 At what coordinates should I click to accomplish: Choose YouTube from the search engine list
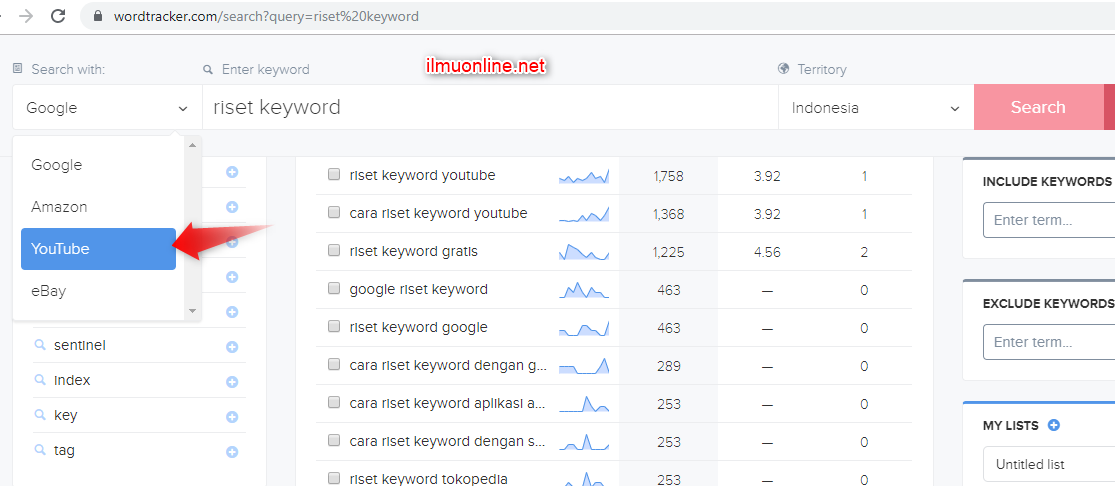pos(98,249)
